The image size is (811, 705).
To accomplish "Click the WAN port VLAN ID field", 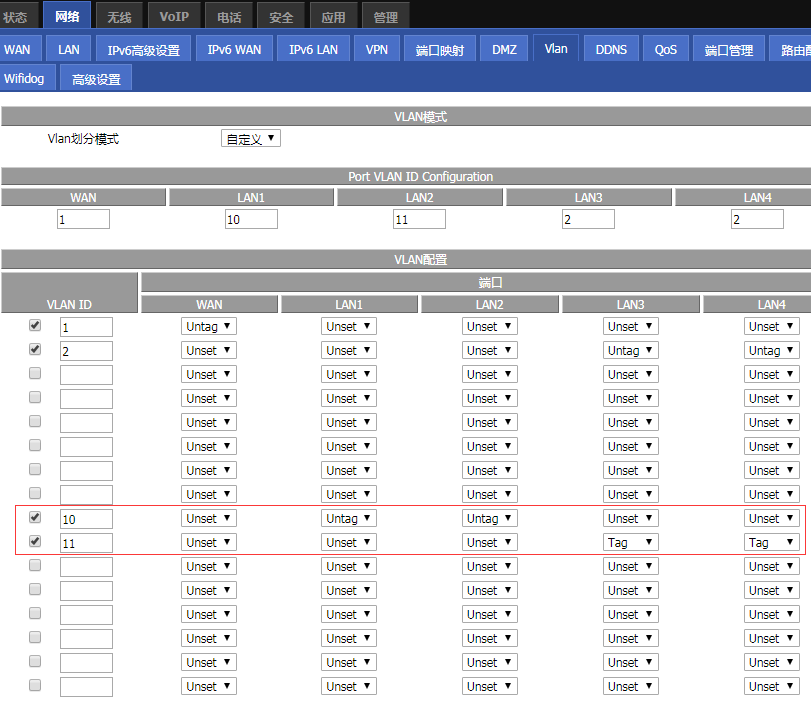I will pos(83,219).
